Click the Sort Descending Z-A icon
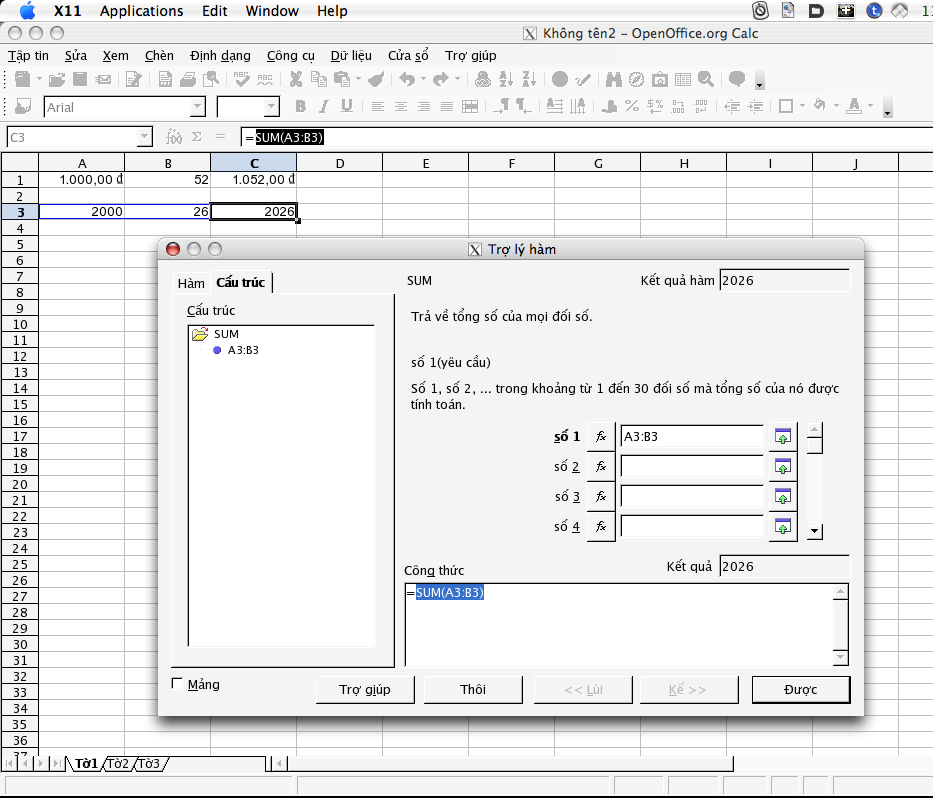 (x=529, y=79)
